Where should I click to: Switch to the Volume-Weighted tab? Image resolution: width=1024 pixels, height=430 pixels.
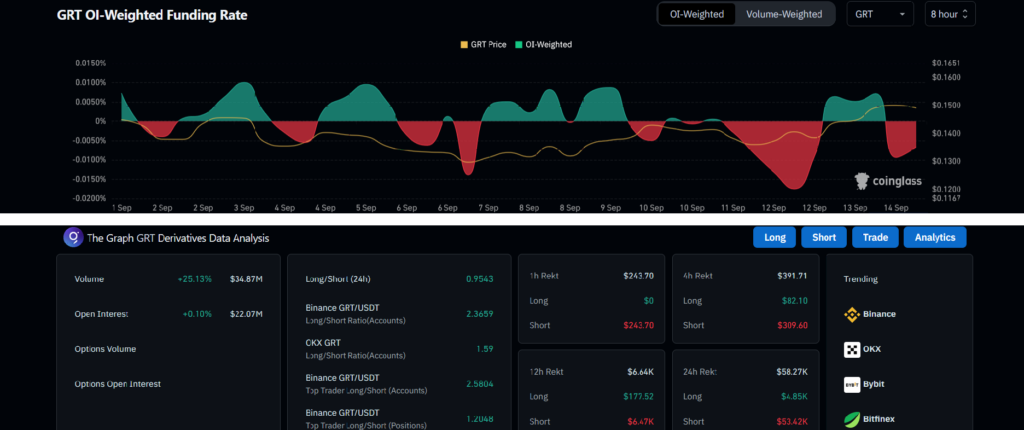click(784, 14)
